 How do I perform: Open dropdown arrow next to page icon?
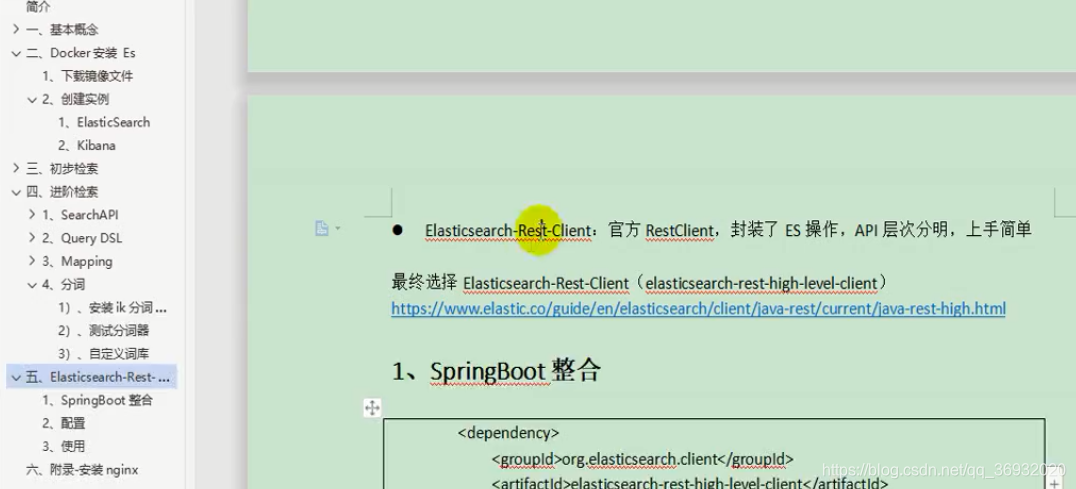pos(338,228)
